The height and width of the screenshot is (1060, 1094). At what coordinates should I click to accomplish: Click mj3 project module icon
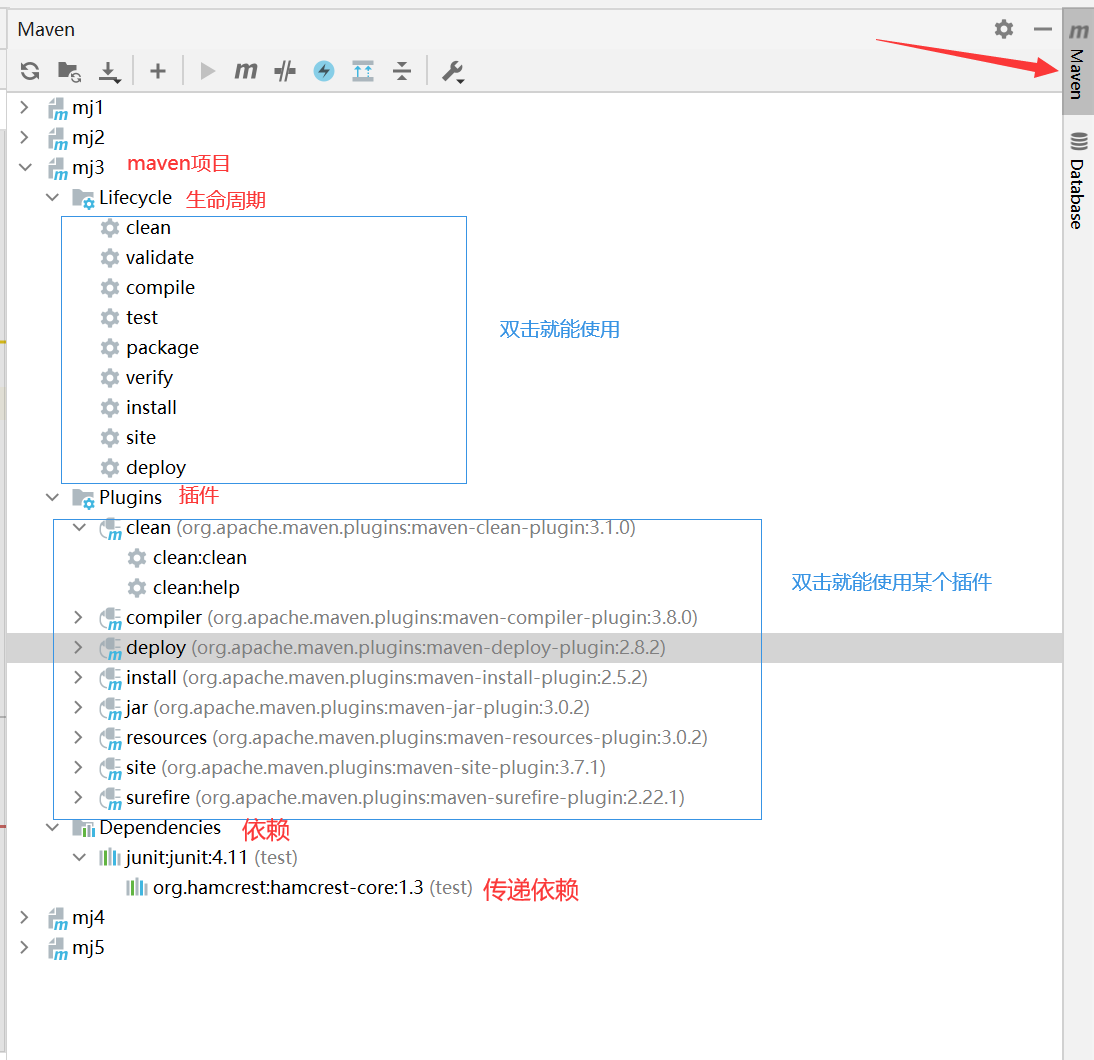pyautogui.click(x=58, y=168)
